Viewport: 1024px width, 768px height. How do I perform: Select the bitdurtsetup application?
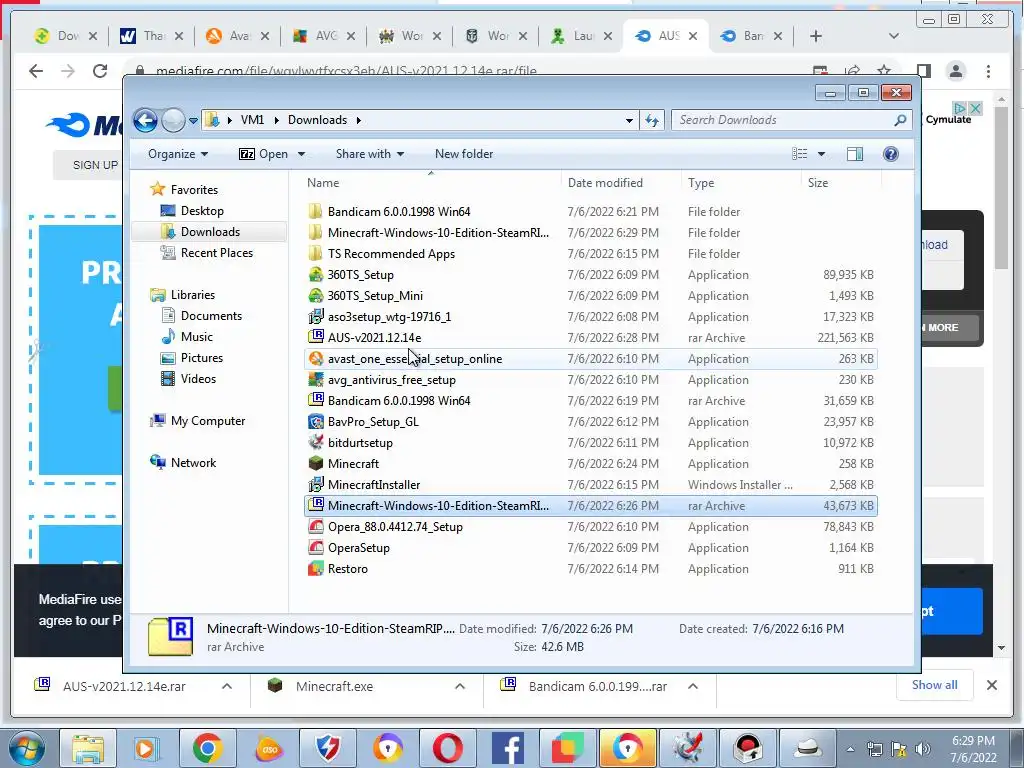point(360,443)
